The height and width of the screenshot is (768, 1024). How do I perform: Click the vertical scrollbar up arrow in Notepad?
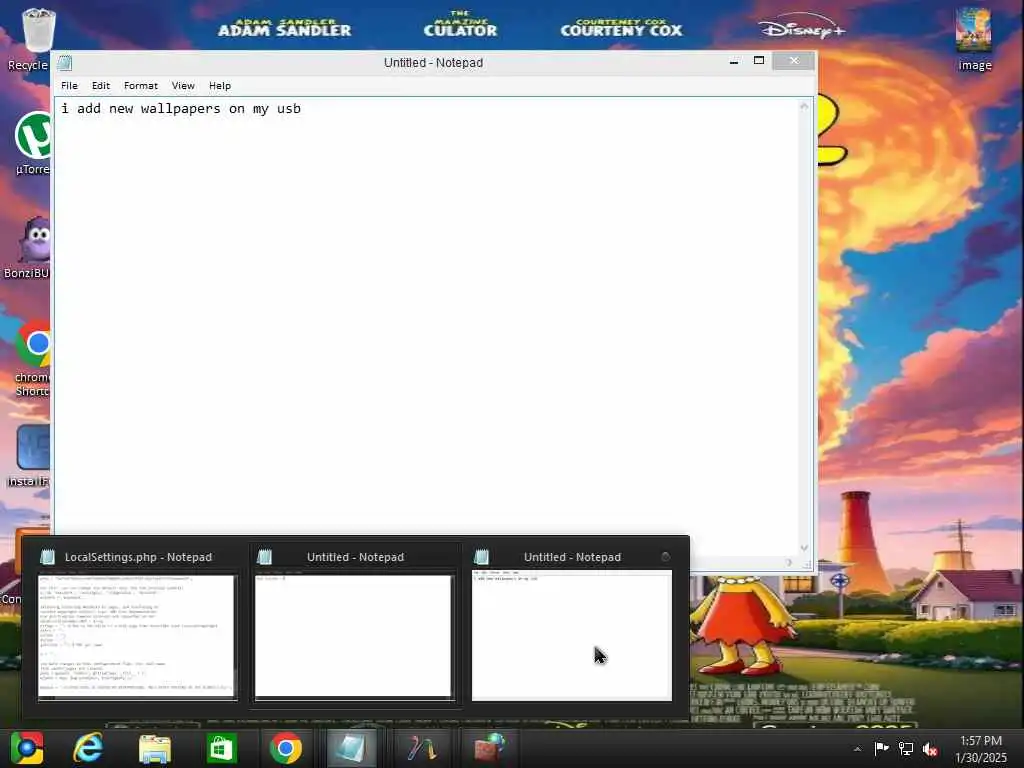pos(805,106)
